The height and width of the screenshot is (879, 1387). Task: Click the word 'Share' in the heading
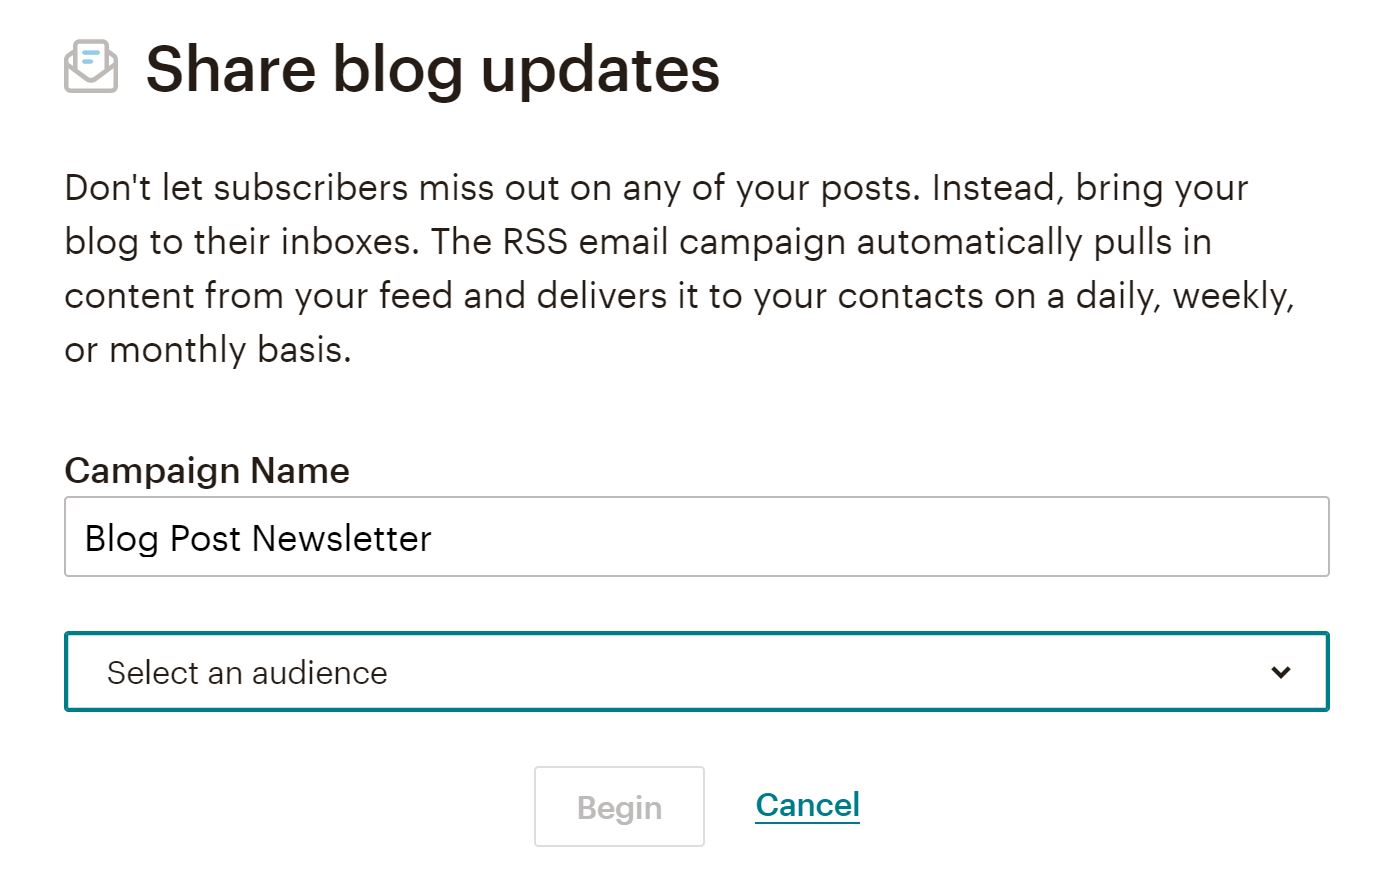click(x=231, y=68)
